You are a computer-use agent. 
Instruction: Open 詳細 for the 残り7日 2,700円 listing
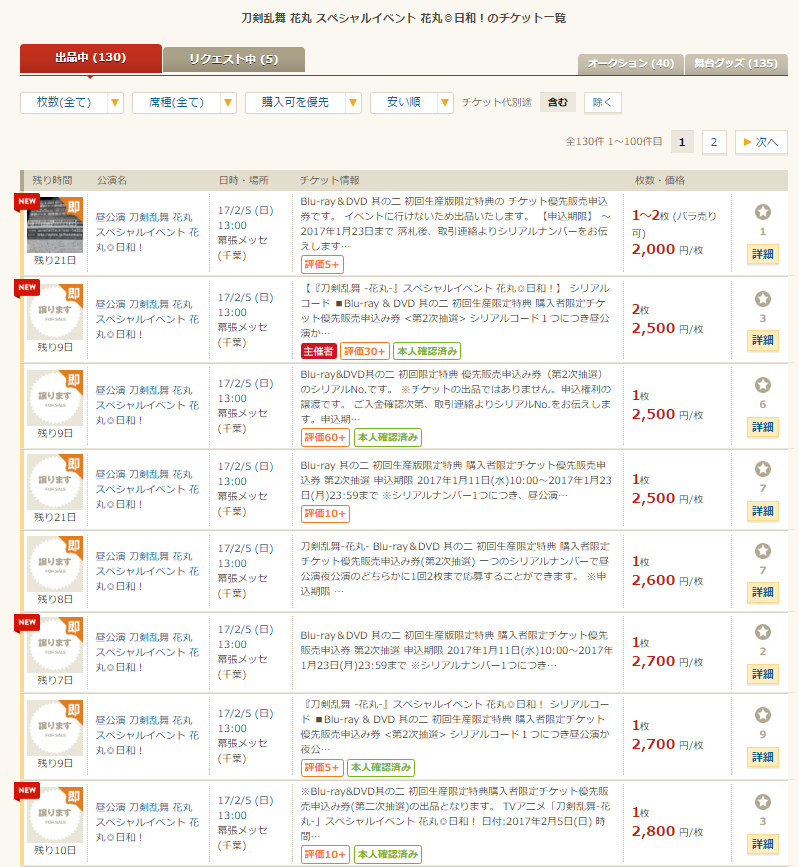click(x=763, y=674)
